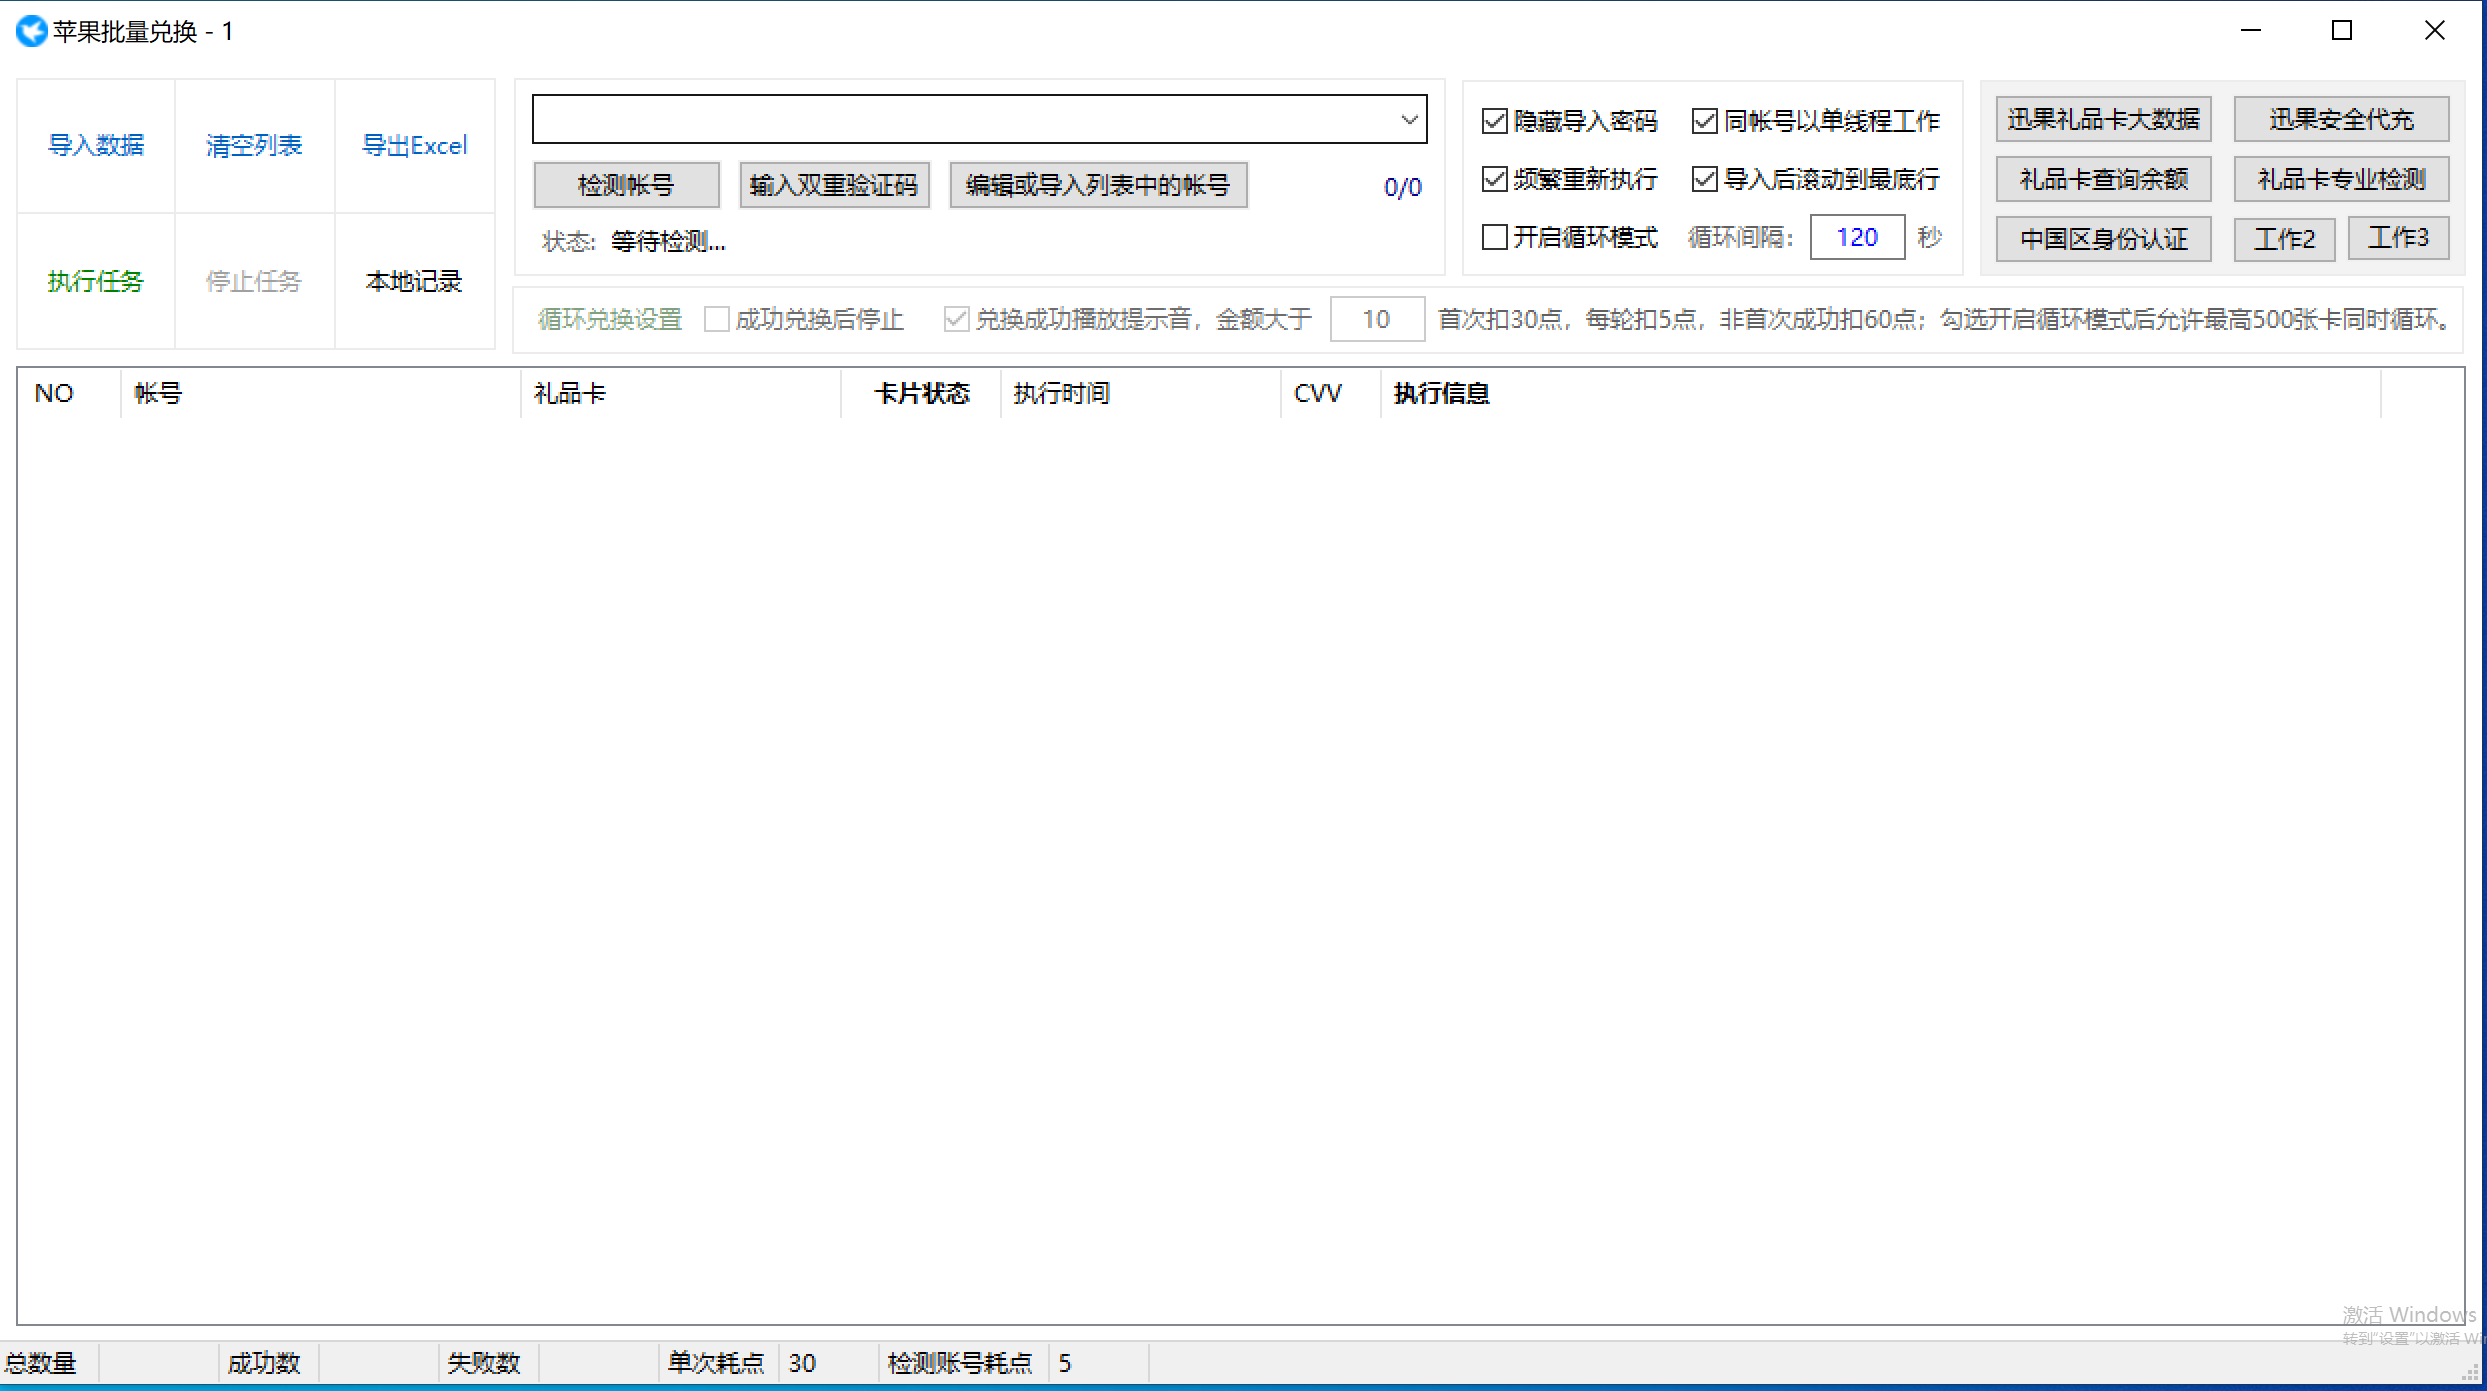Click the 金额大于 field showing 10
Image resolution: width=2487 pixels, height=1391 pixels.
tap(1376, 319)
